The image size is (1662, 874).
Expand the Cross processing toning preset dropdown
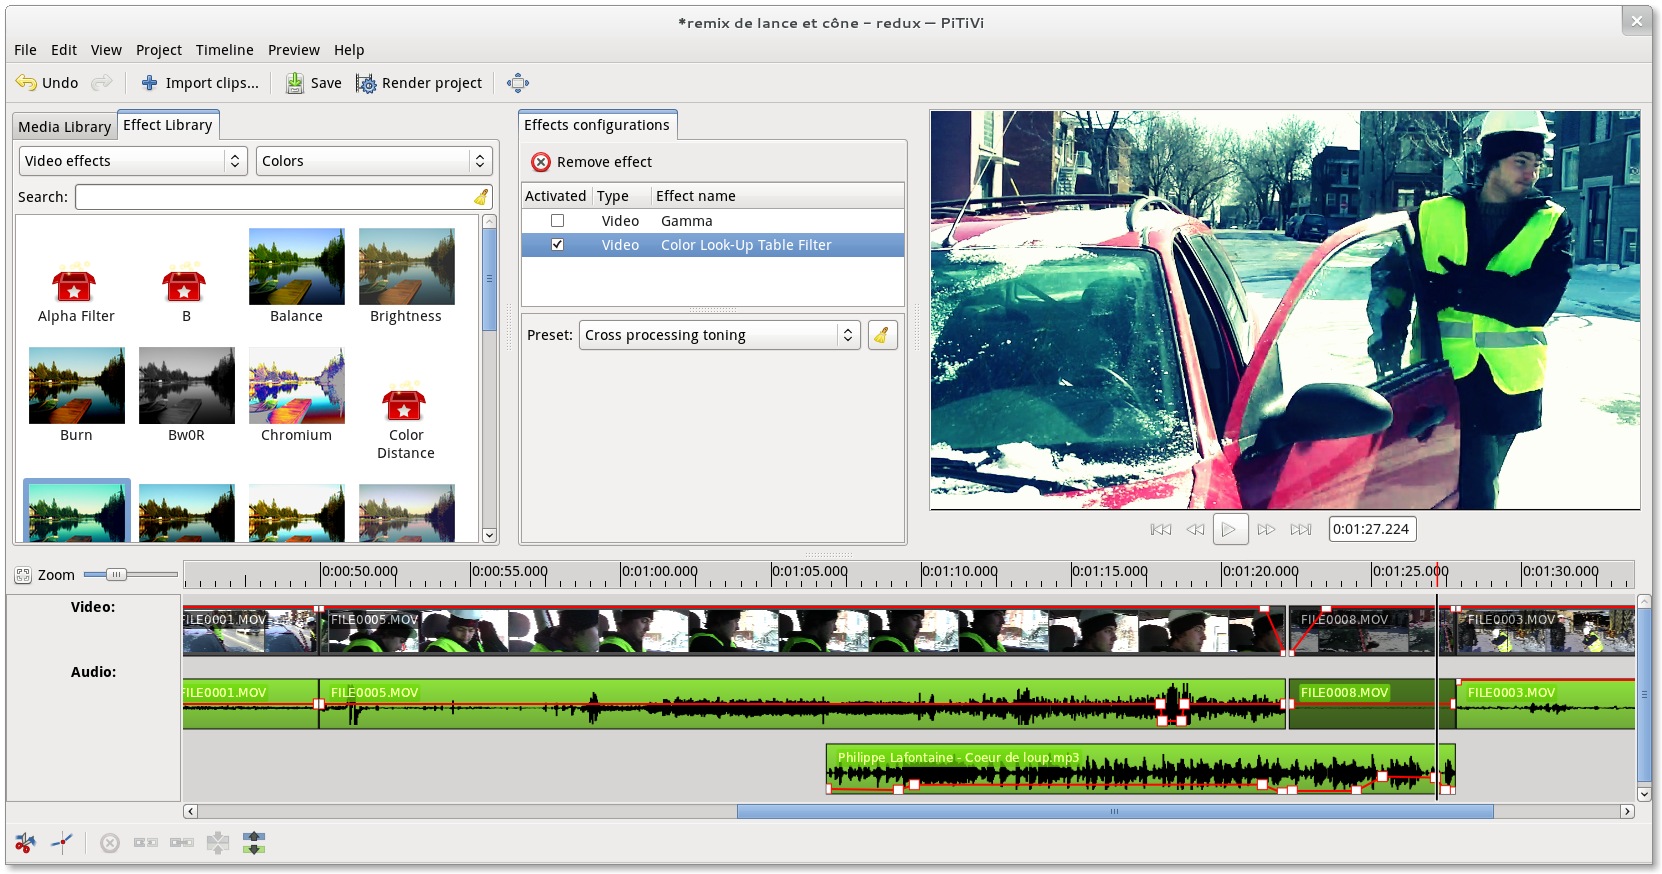point(719,335)
